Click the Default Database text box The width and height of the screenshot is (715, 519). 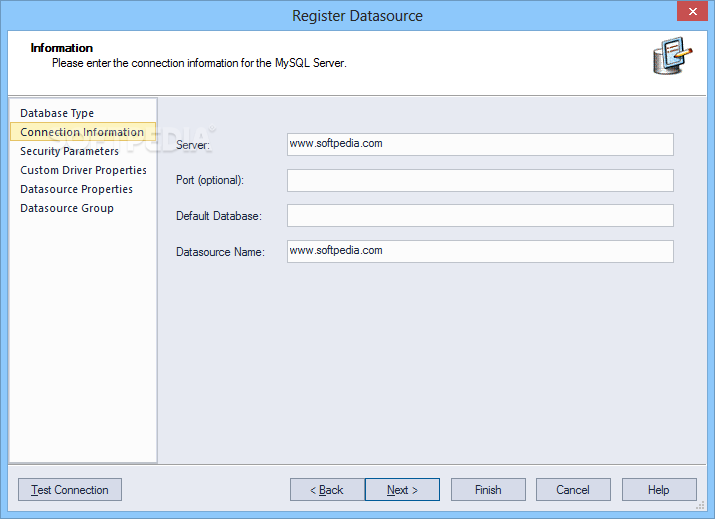479,216
